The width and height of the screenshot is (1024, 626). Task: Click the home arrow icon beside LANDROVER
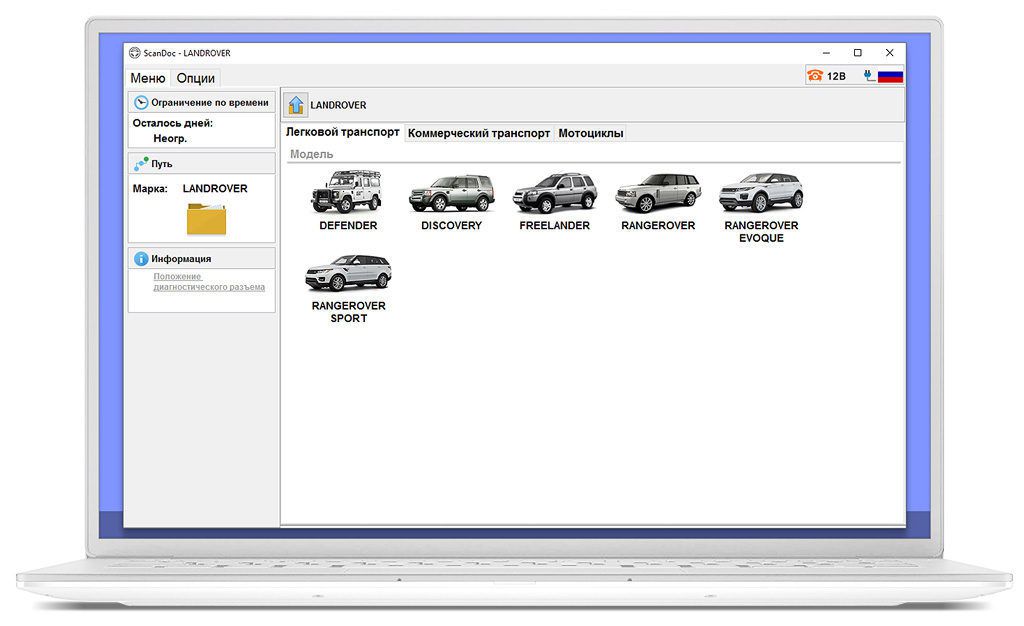(296, 105)
